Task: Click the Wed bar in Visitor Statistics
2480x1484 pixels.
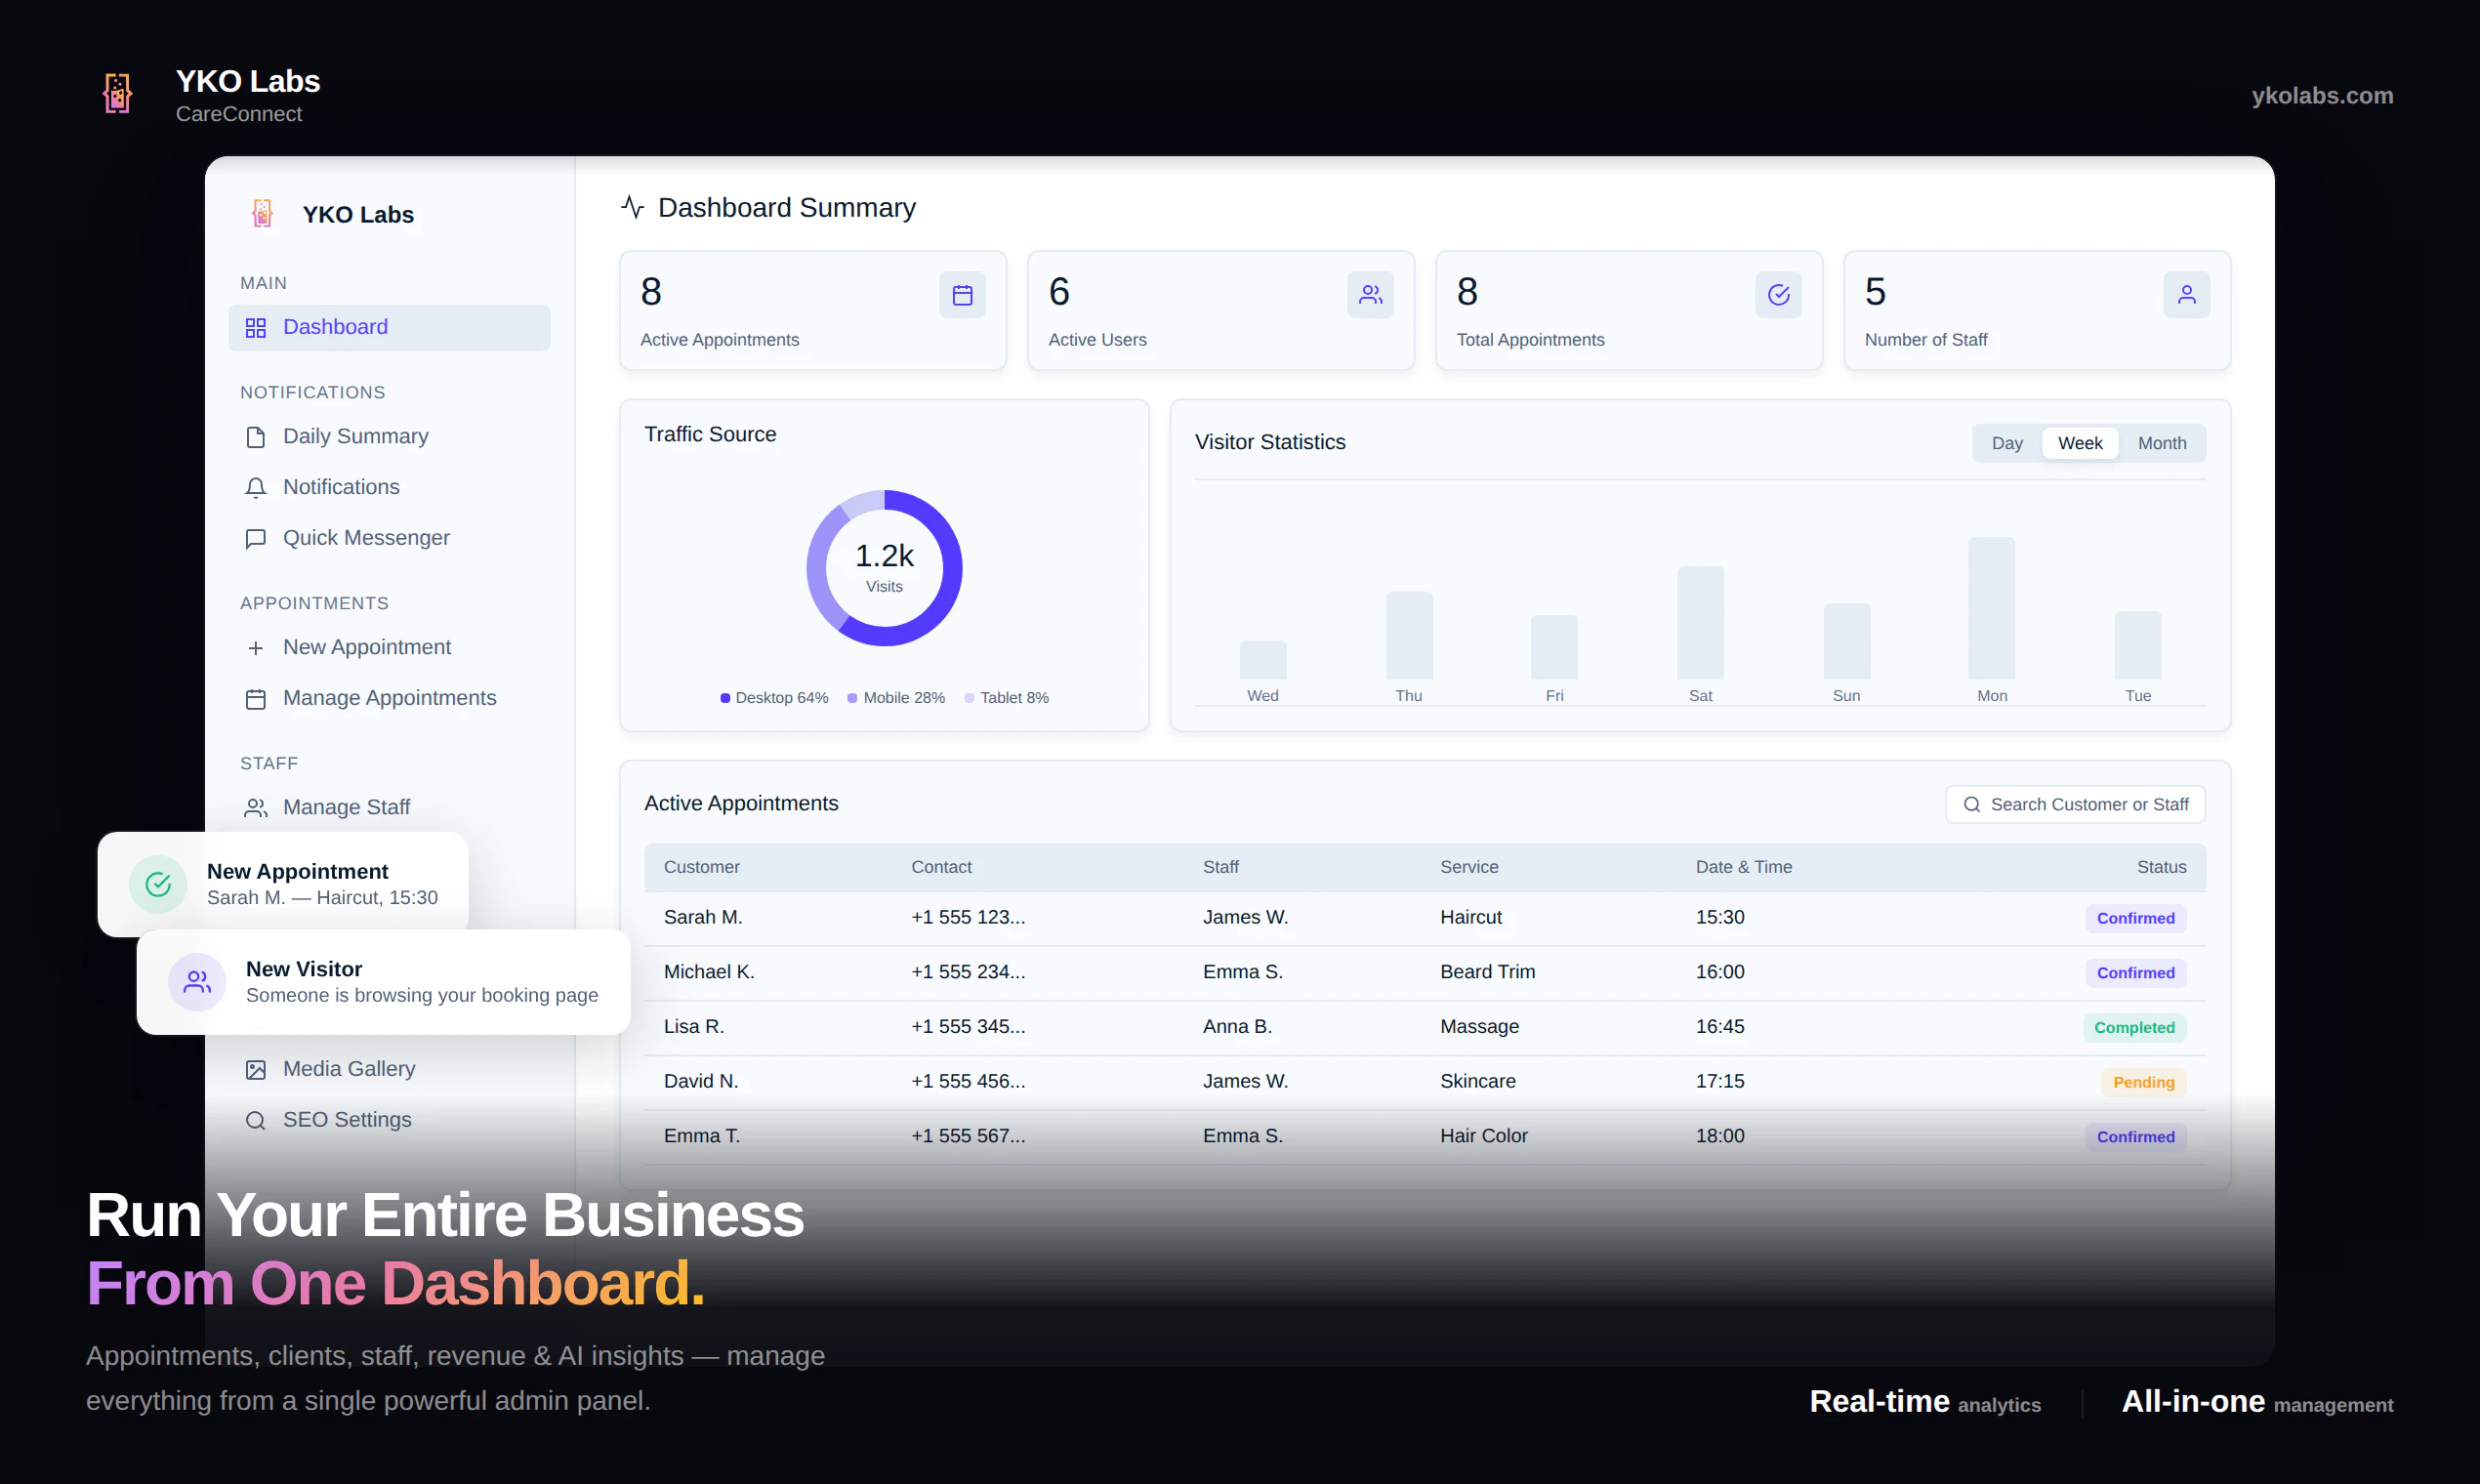Action: pyautogui.click(x=1263, y=660)
